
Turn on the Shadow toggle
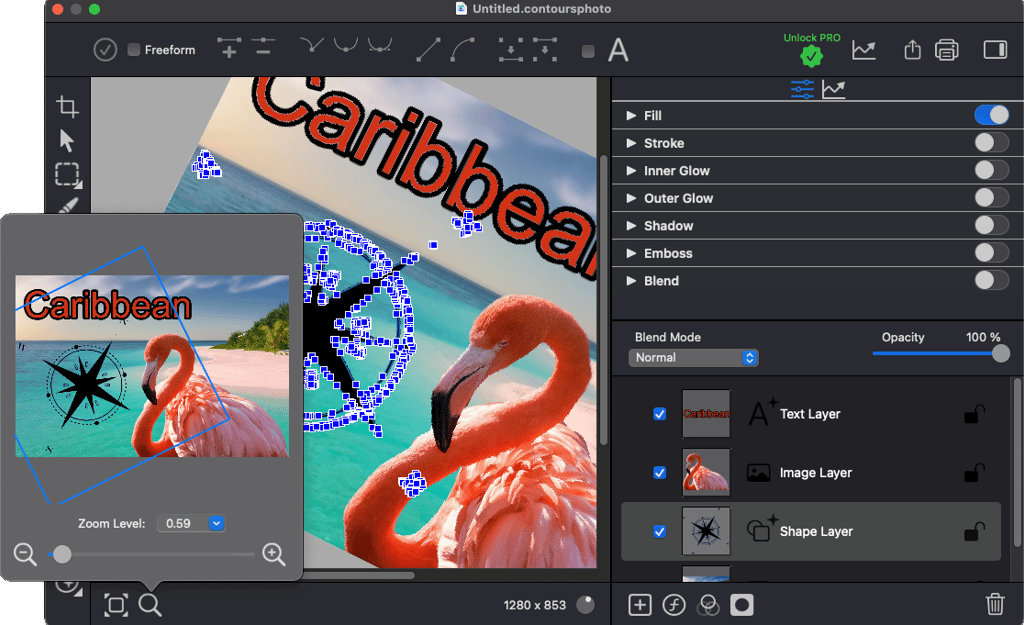(x=991, y=225)
